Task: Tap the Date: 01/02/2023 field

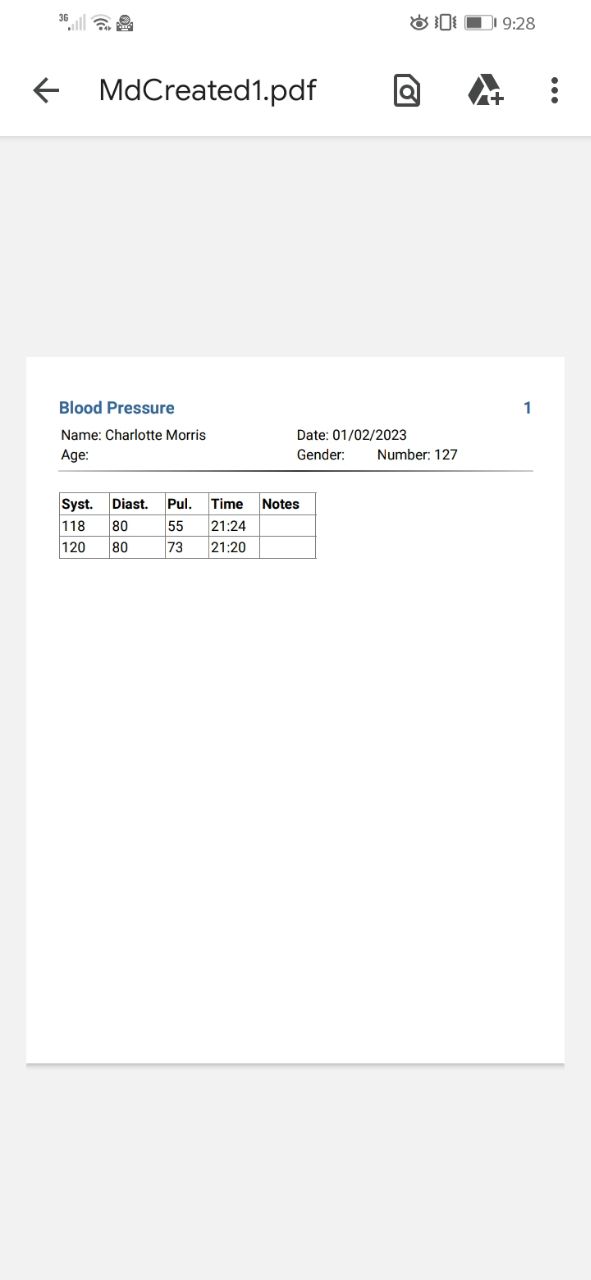Action: point(352,435)
